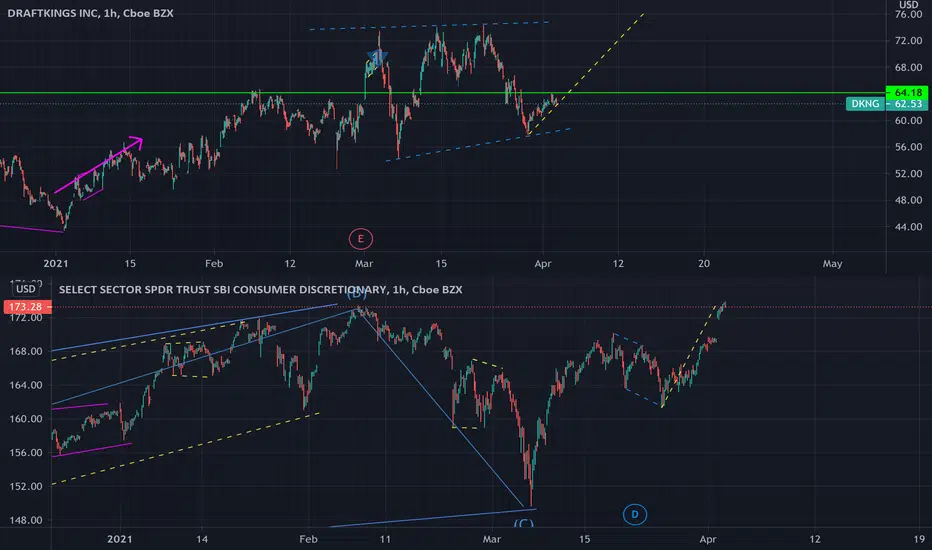The width and height of the screenshot is (932, 550).
Task: Click the 20 date label on DraftKings time axis
Action: pyautogui.click(x=704, y=263)
